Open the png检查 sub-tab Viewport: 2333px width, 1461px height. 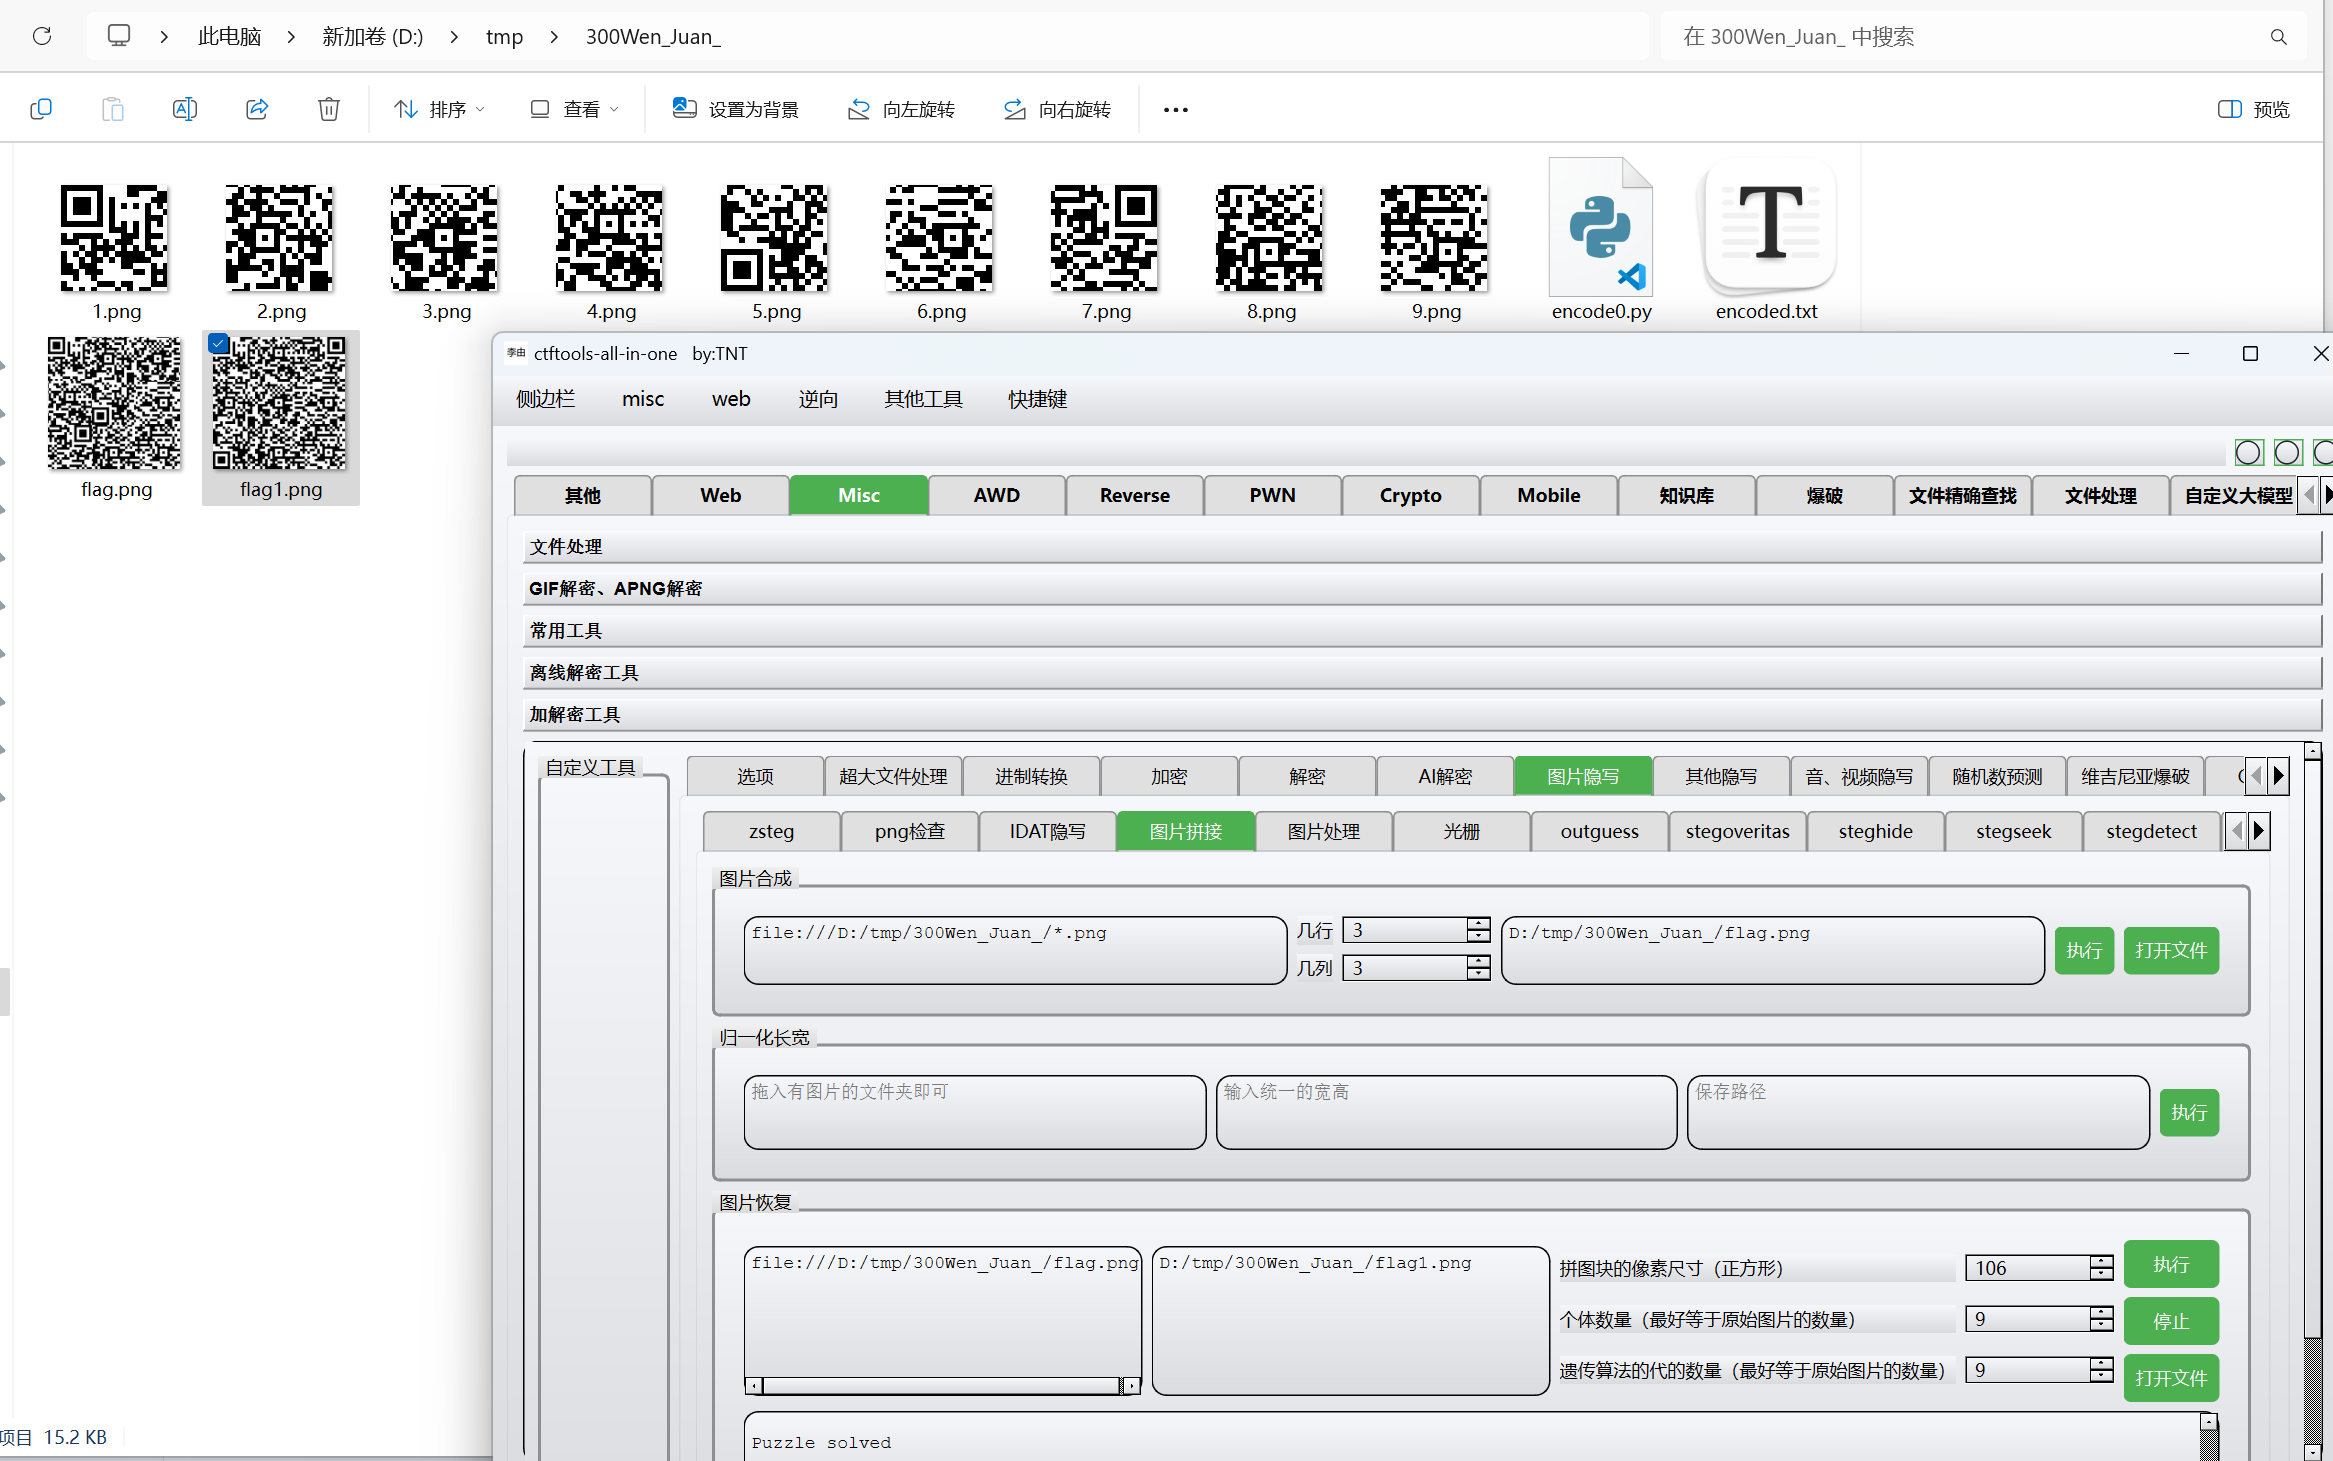tap(909, 831)
